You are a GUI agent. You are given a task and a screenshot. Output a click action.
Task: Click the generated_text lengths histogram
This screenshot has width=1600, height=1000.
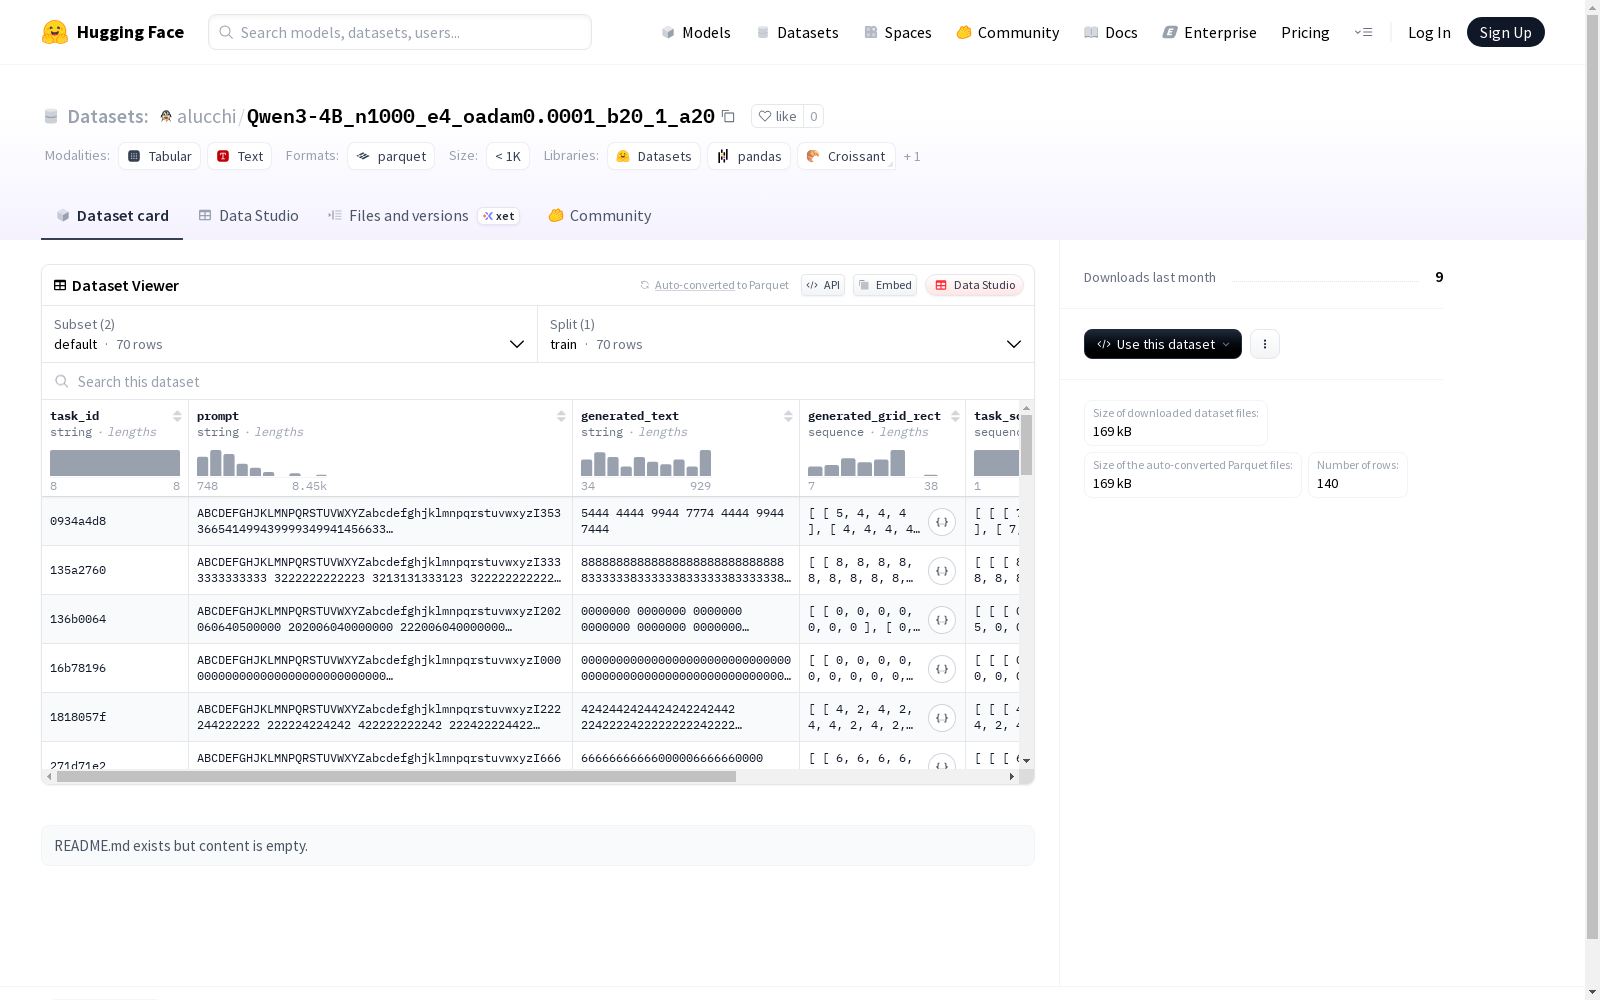tap(646, 463)
